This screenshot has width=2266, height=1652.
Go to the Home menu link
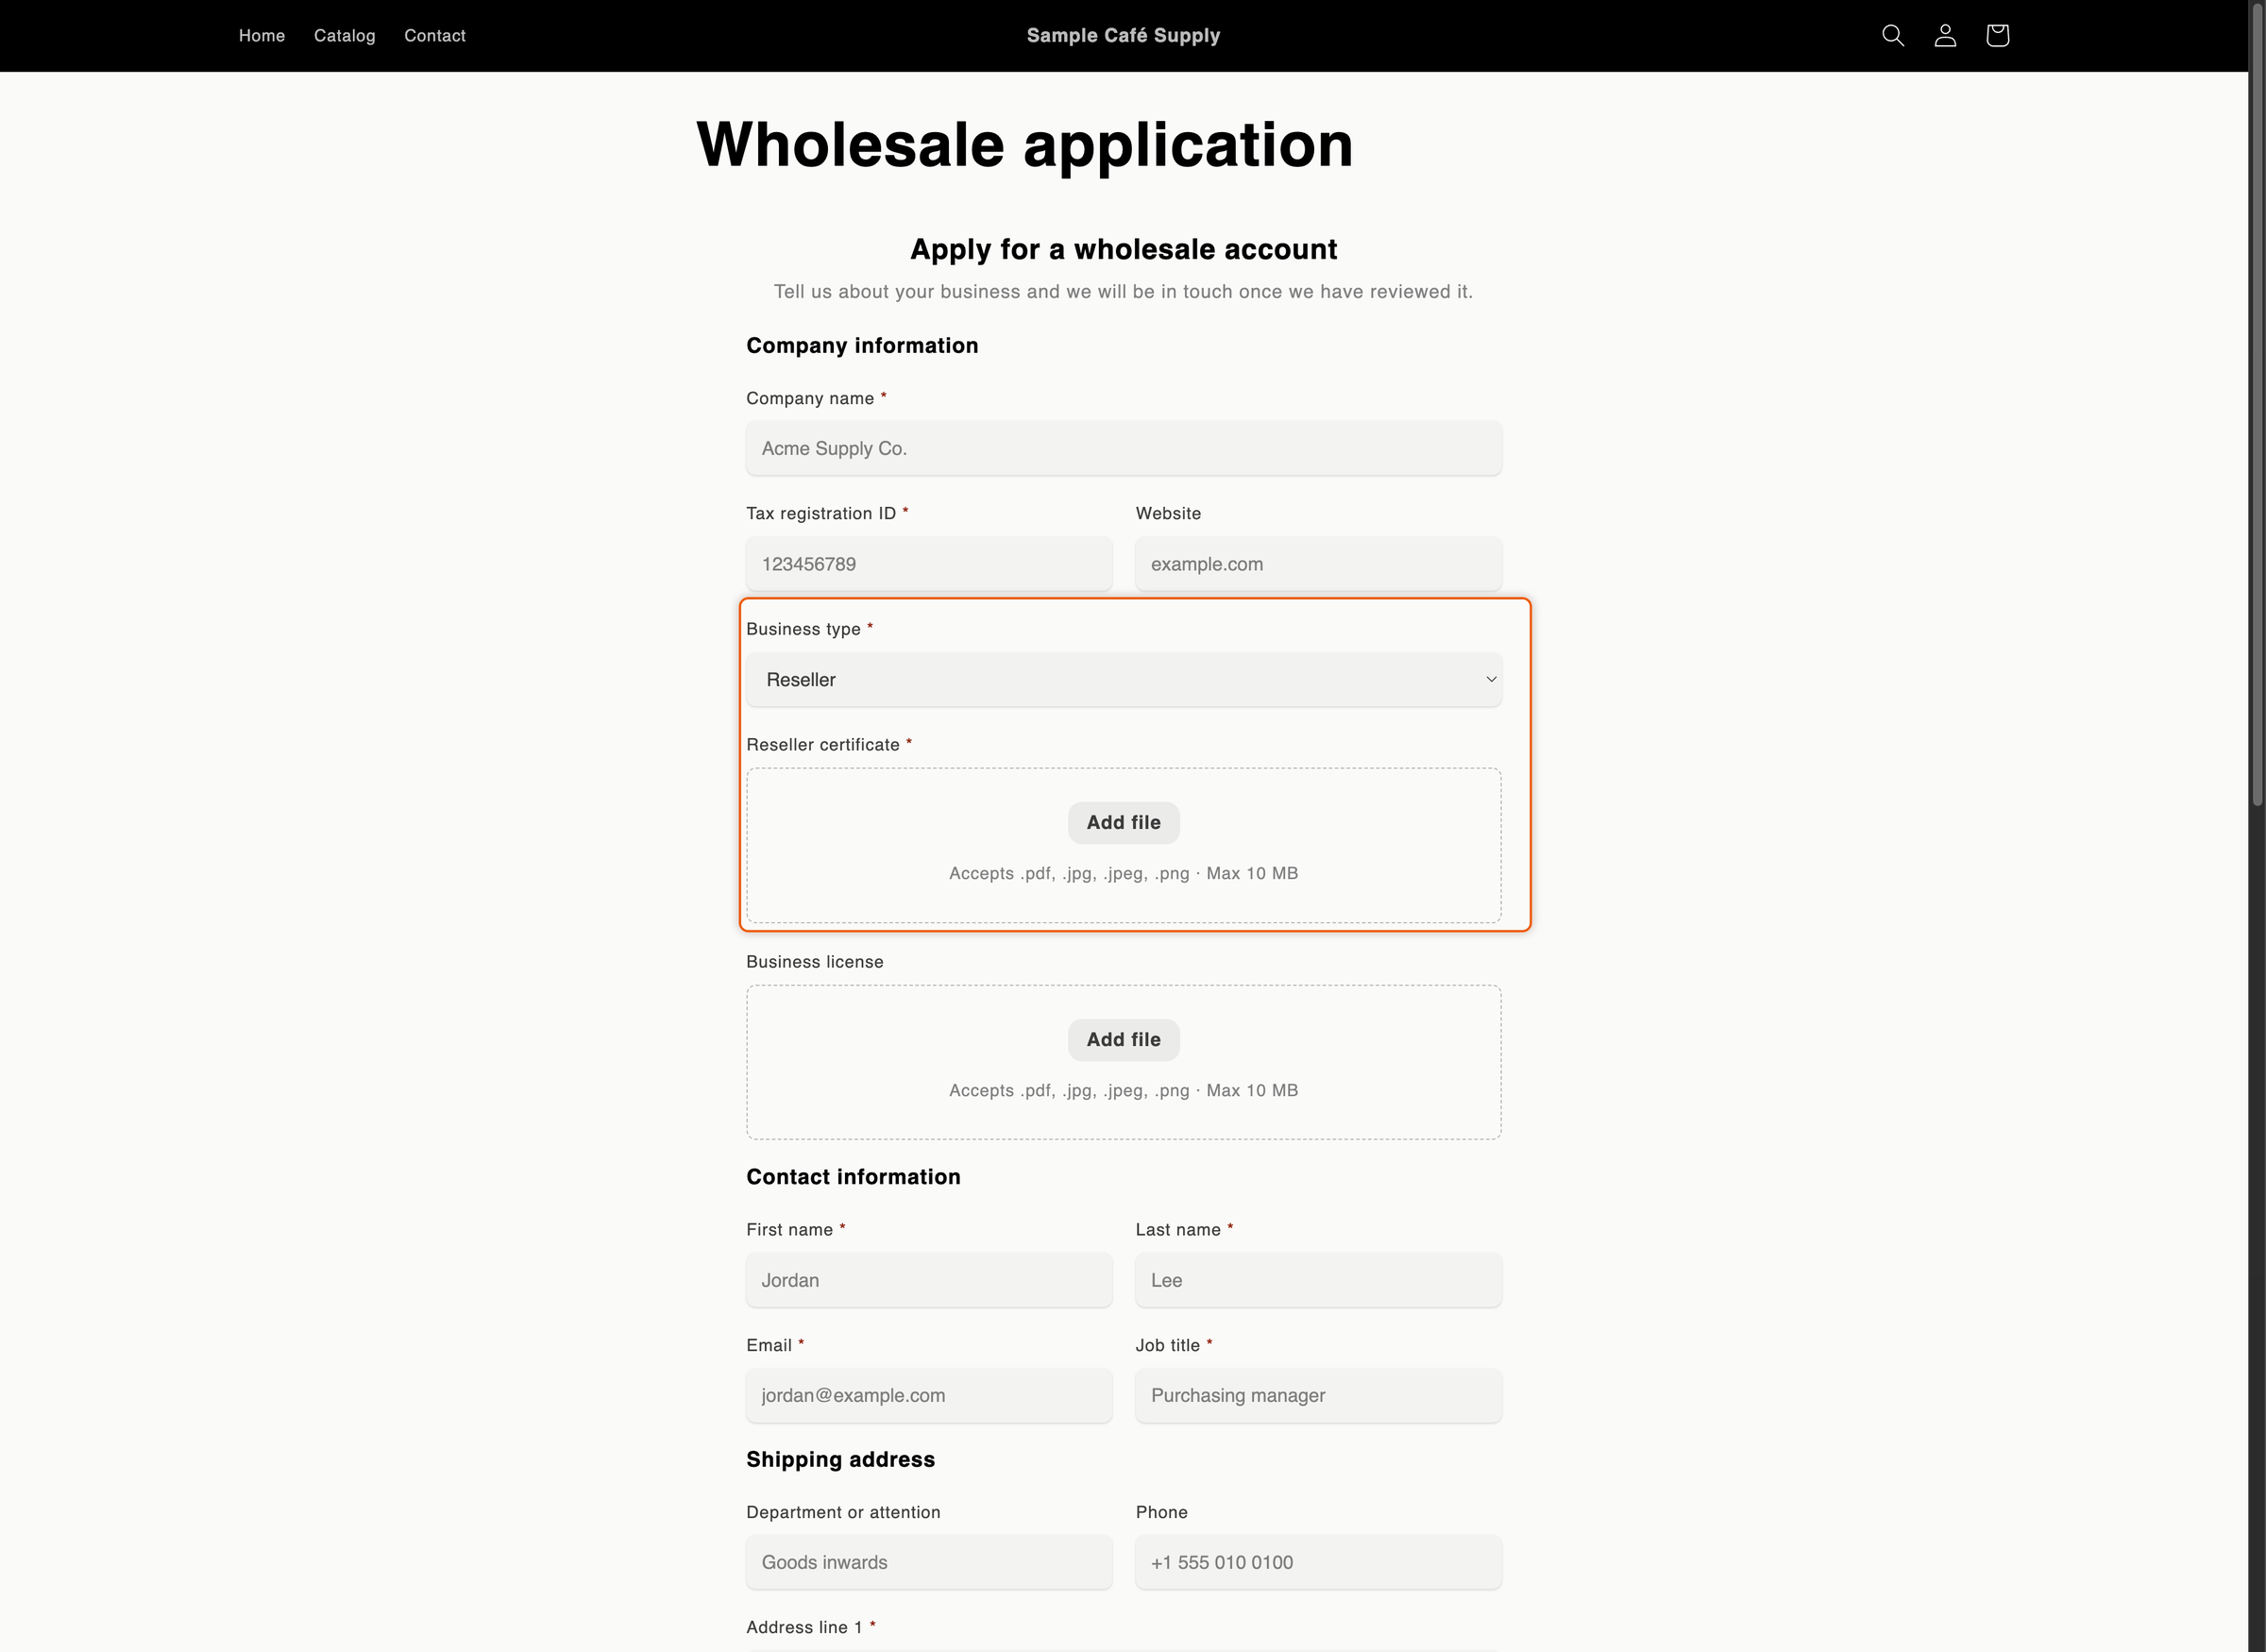coord(262,36)
